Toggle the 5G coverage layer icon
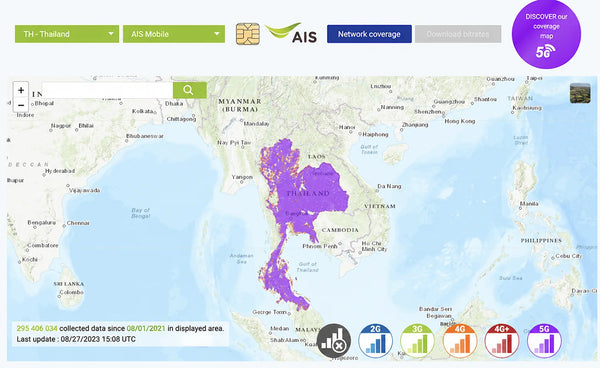This screenshot has width=600, height=368. click(544, 340)
